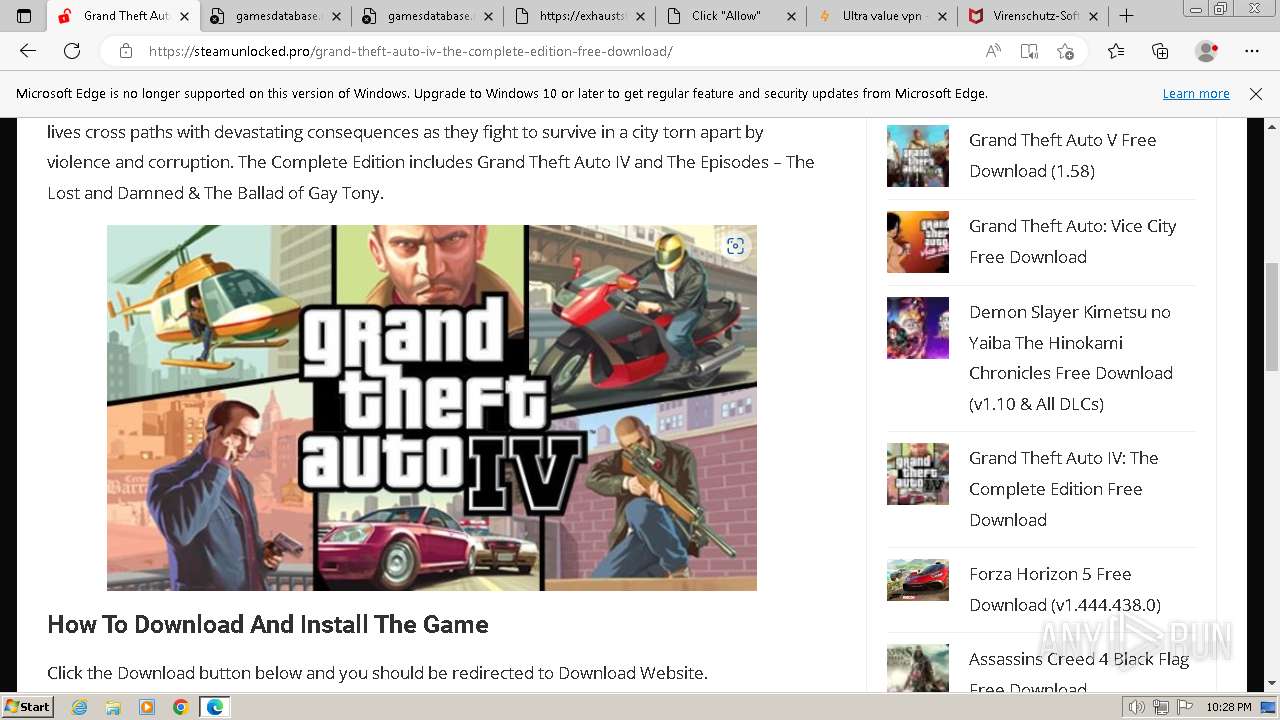
Task: Open Google Chrome from the taskbar
Action: (x=180, y=707)
